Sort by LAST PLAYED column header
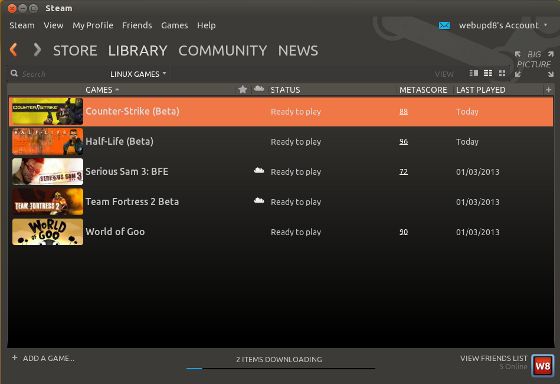 [x=481, y=90]
